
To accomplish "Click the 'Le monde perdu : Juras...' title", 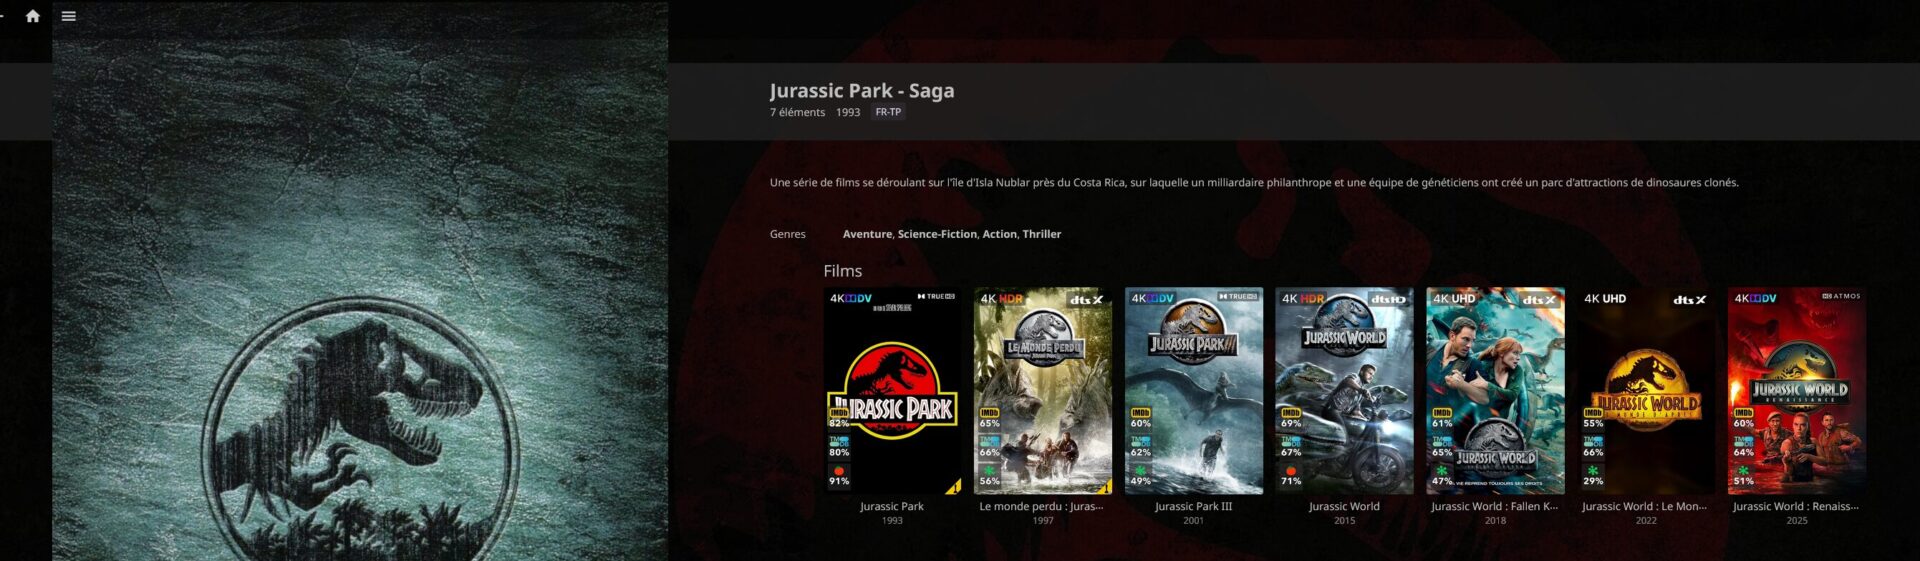I will [x=1042, y=506].
